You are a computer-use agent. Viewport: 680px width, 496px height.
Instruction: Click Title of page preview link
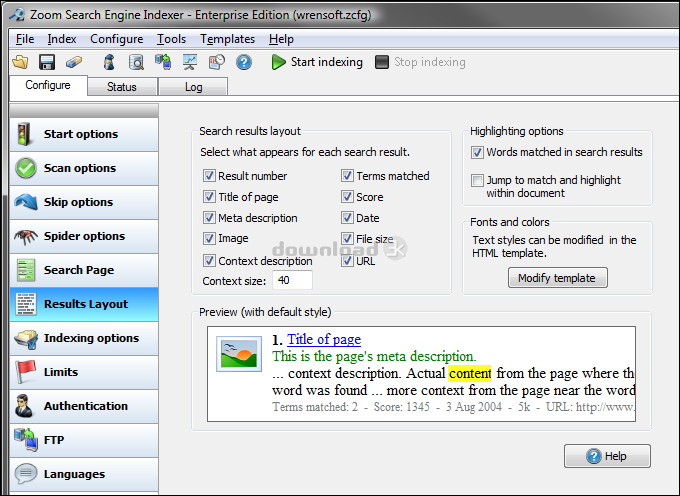(324, 339)
